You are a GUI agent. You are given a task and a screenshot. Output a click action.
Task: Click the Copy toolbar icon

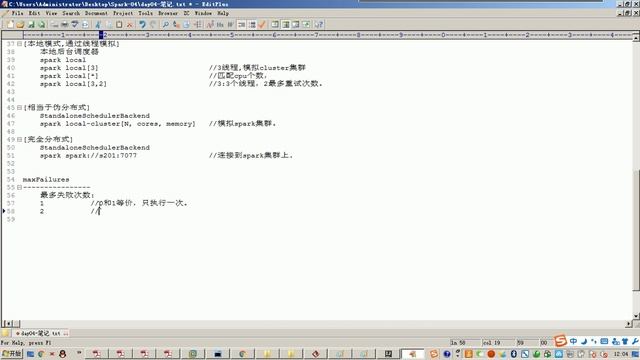[109, 24]
